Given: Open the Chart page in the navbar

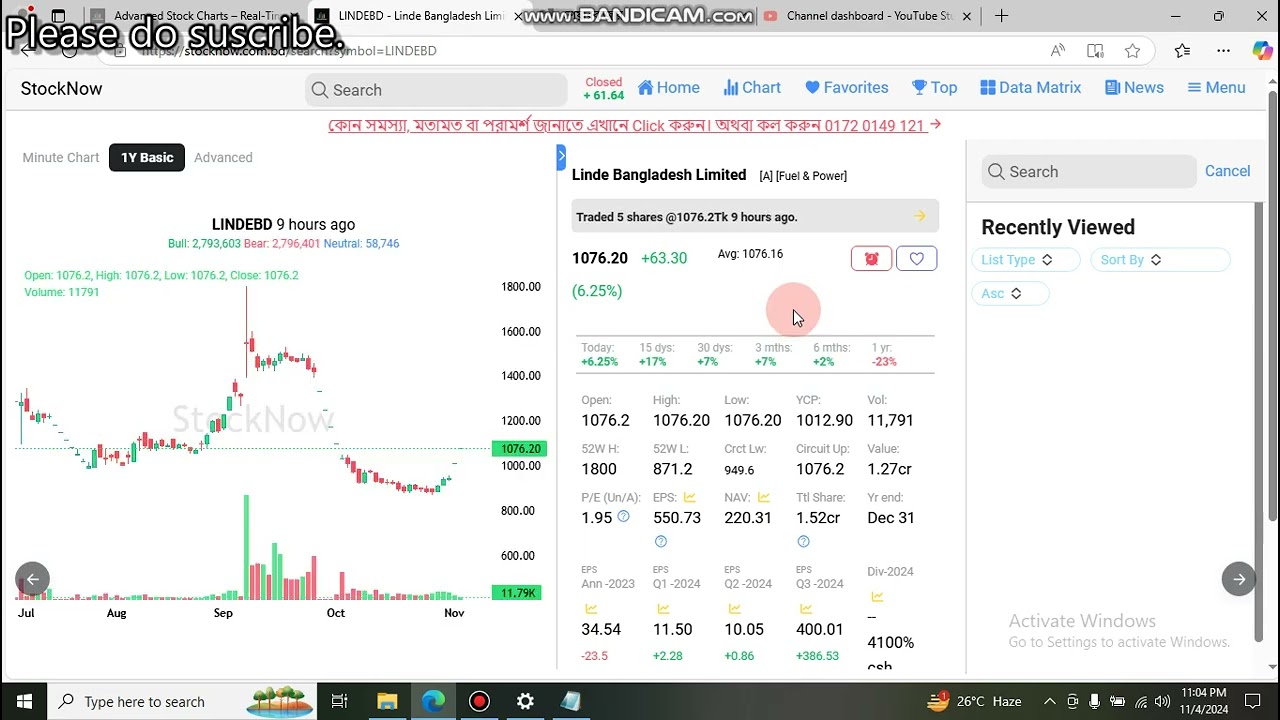Looking at the screenshot, I should [x=752, y=88].
